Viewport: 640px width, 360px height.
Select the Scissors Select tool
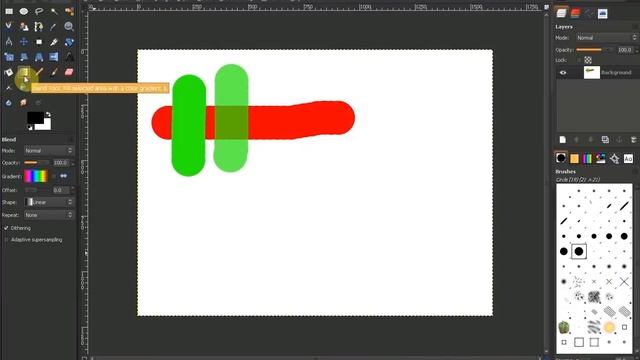point(9,27)
